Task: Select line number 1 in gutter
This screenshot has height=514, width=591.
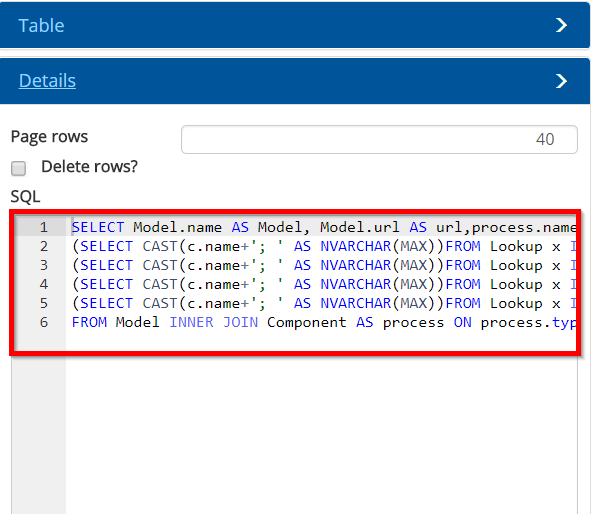Action: [44, 227]
